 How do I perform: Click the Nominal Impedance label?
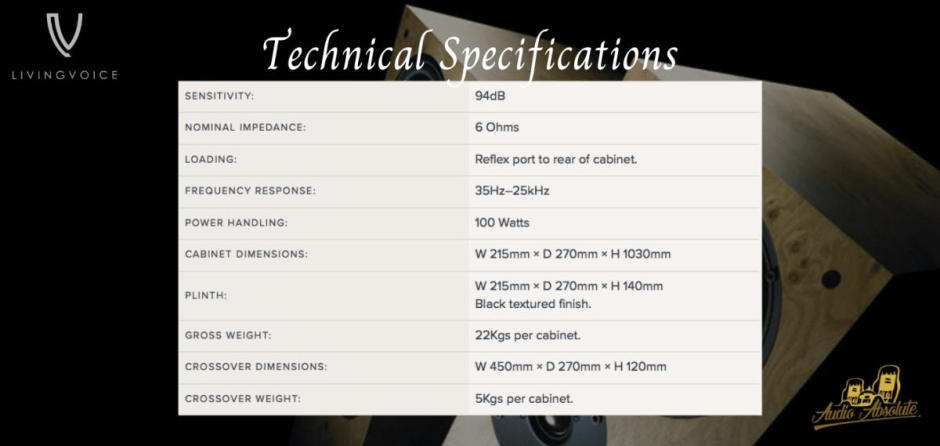(245, 128)
